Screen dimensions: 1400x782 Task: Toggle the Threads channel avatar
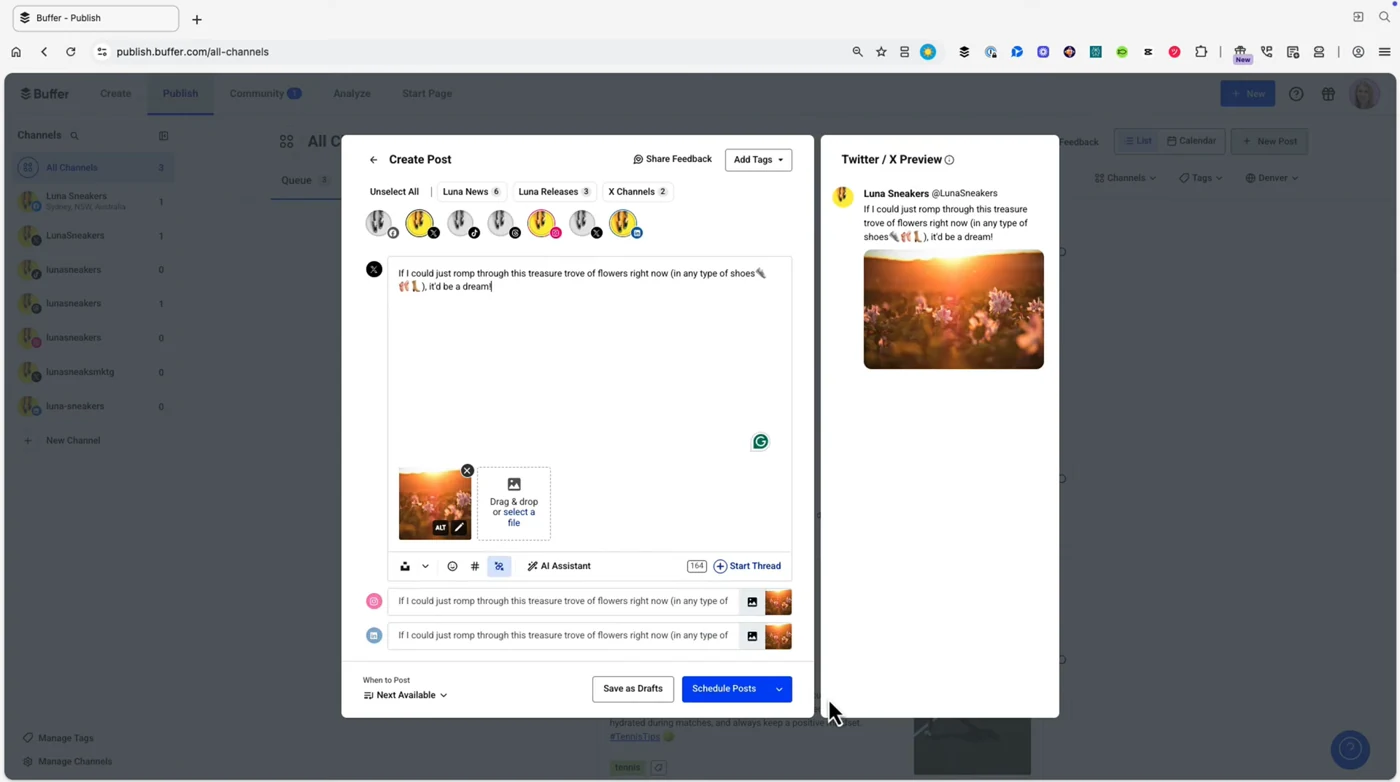(x=503, y=223)
